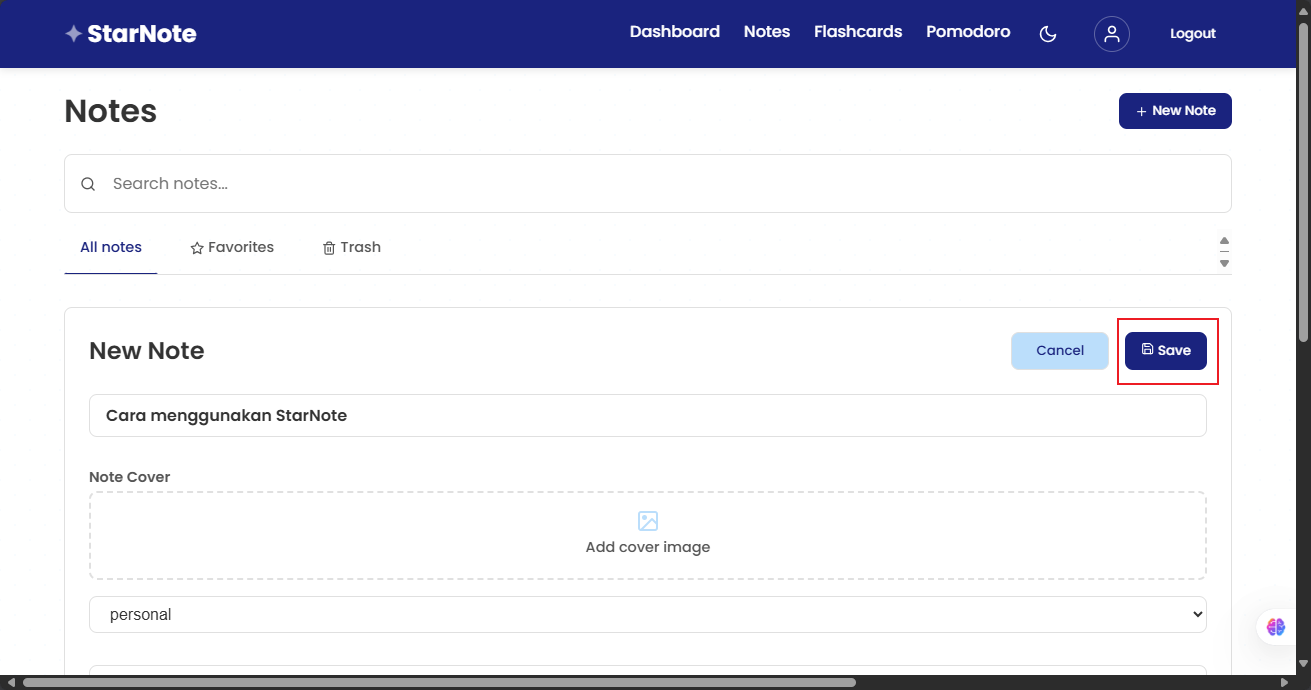Click the save disk icon inside Save button
This screenshot has width=1311, height=690.
point(1150,350)
